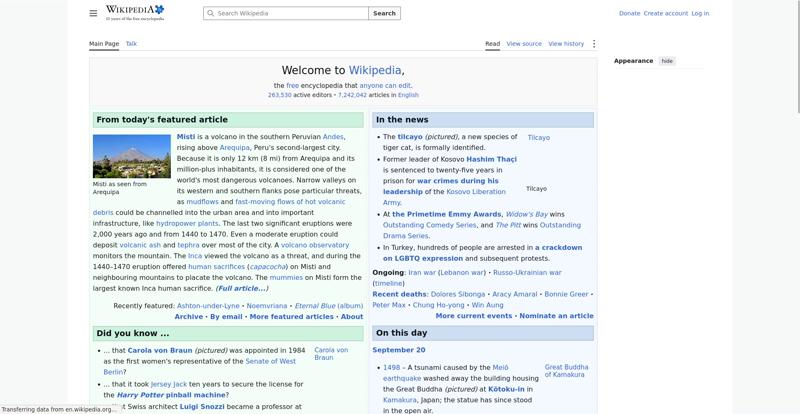Image resolution: width=800 pixels, height=414 pixels.
Task: Open the mummies link
Action: pyautogui.click(x=286, y=278)
